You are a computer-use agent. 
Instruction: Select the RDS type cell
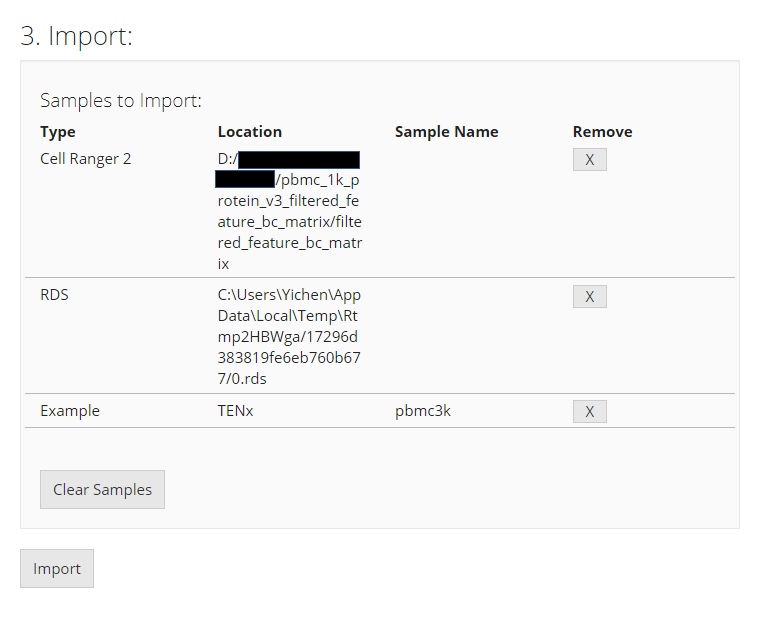click(x=54, y=295)
